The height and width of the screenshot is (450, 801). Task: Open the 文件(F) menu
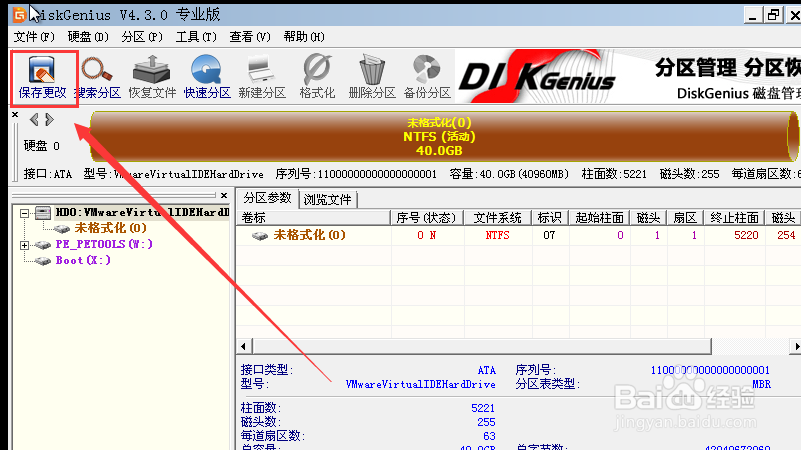pos(34,37)
